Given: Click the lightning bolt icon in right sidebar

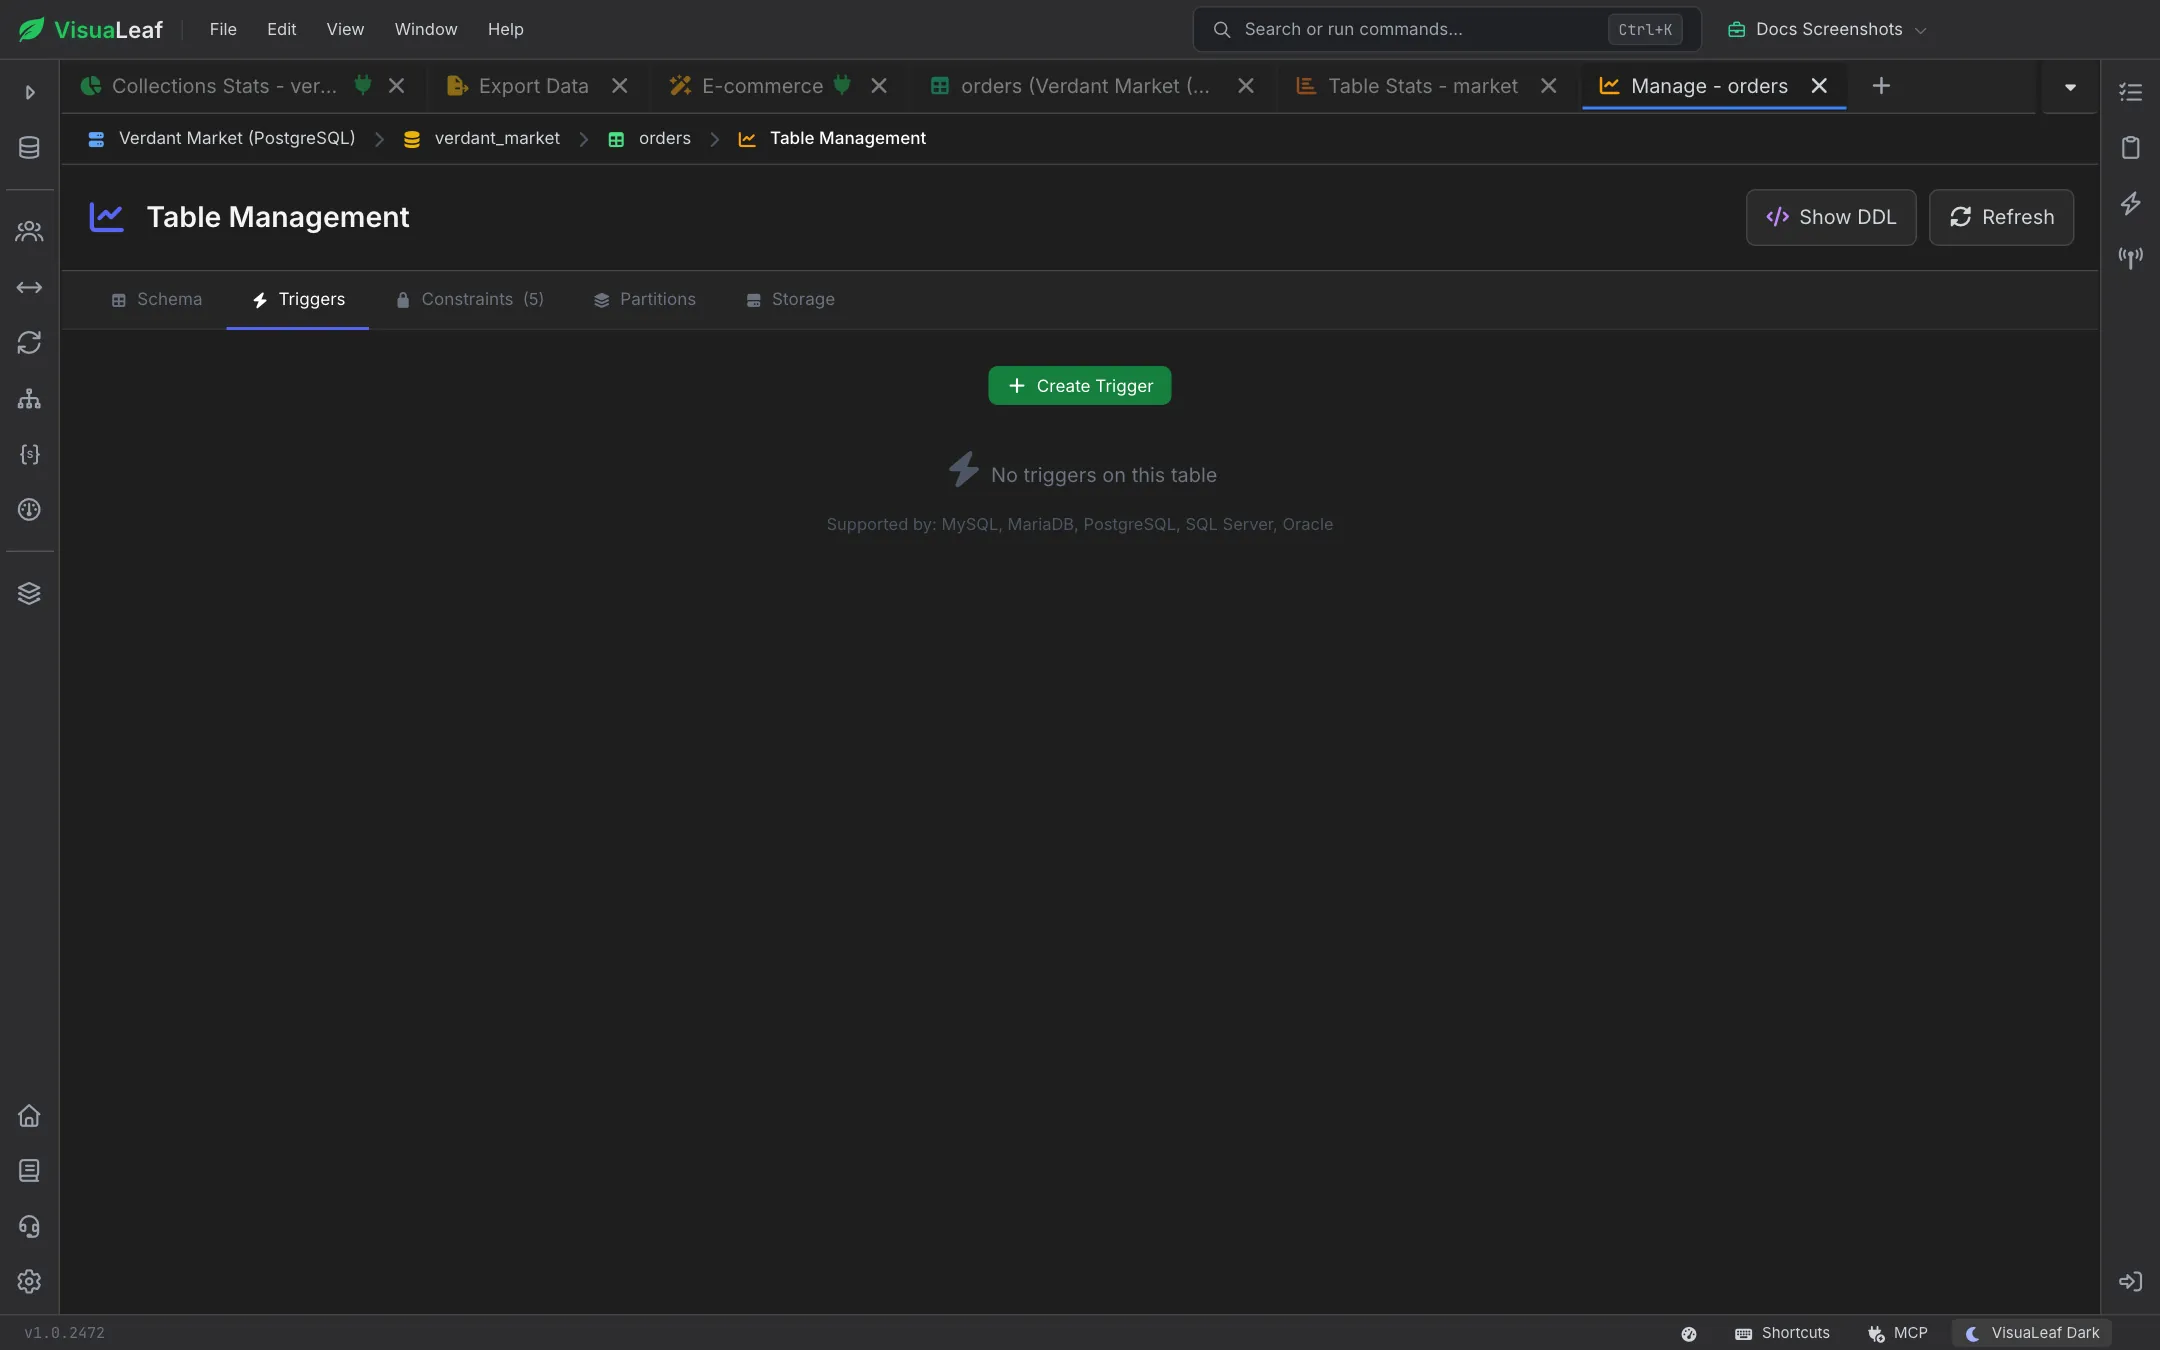Looking at the screenshot, I should tap(2131, 203).
